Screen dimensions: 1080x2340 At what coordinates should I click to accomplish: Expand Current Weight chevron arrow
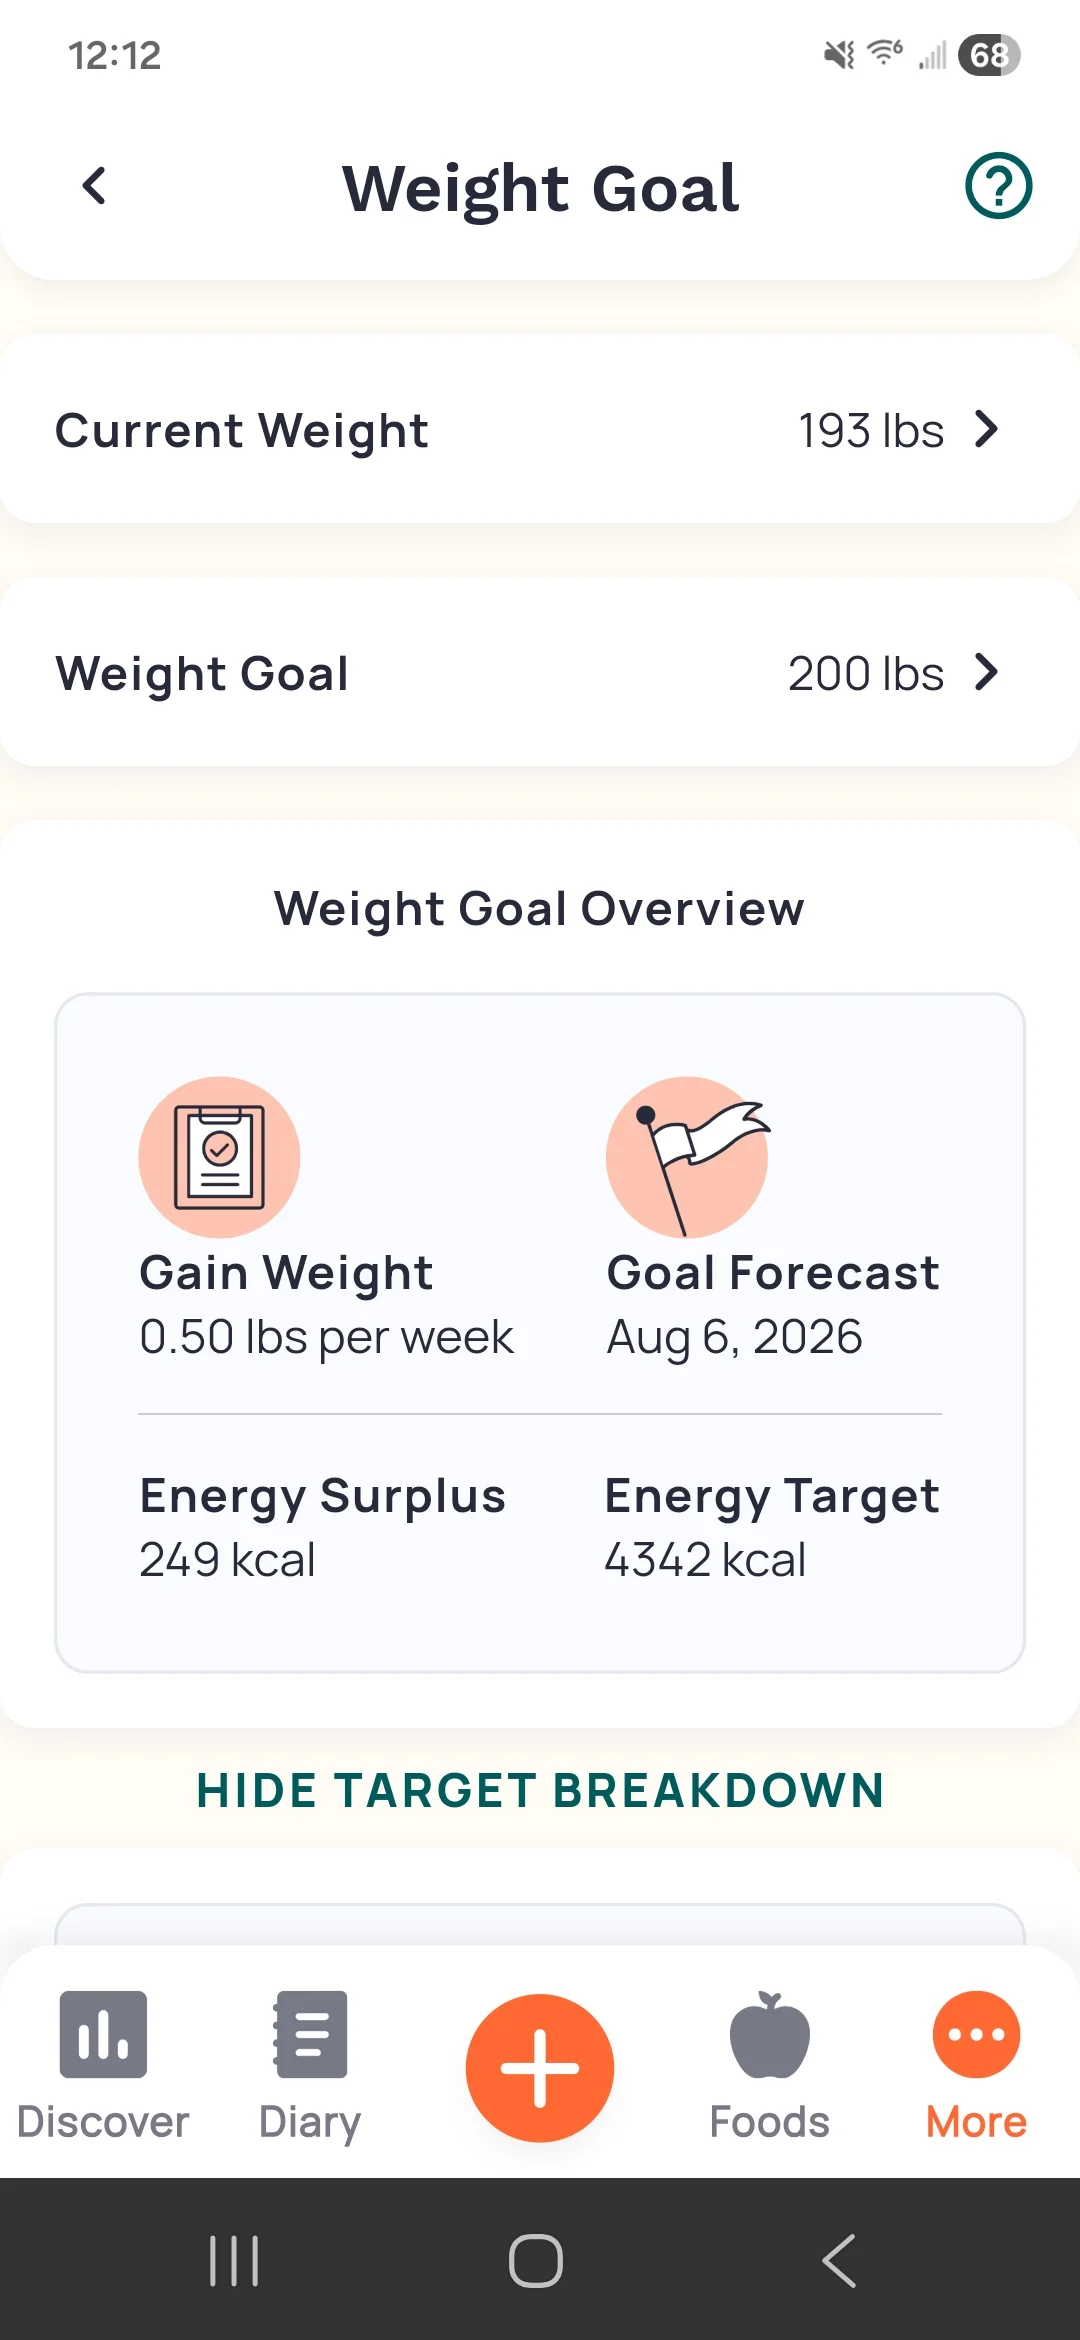tap(987, 430)
